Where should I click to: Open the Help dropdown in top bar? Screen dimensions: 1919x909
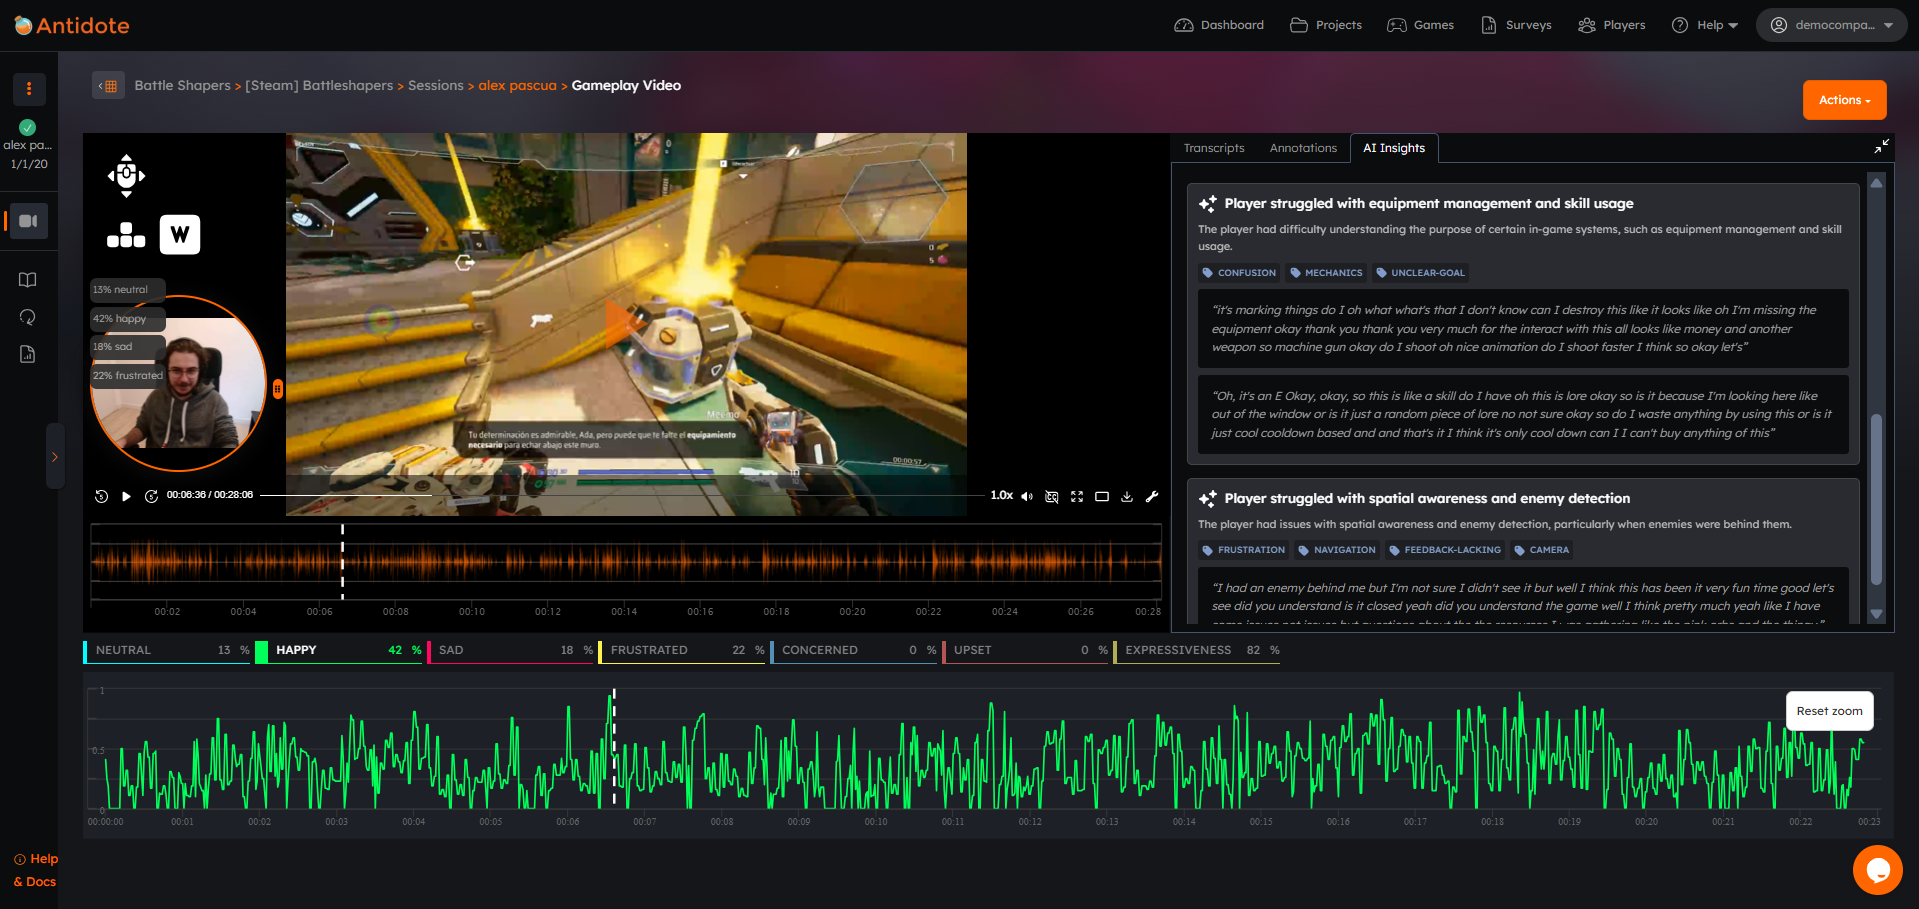point(1705,25)
